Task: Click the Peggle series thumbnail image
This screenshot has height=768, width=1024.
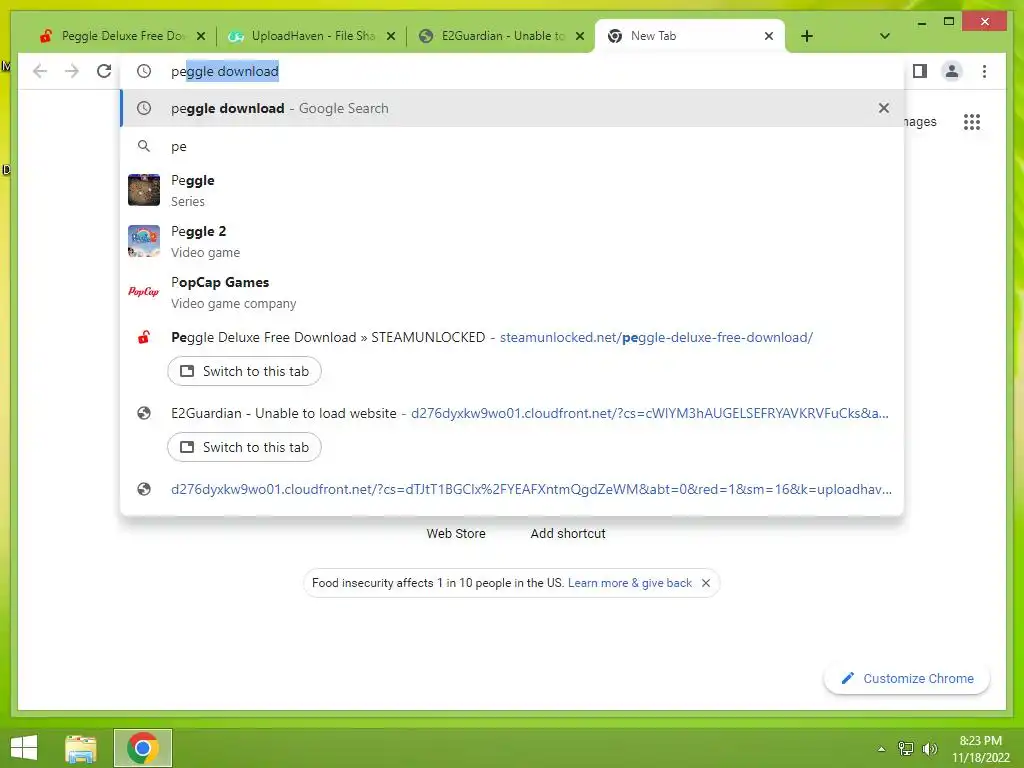Action: pos(144,190)
